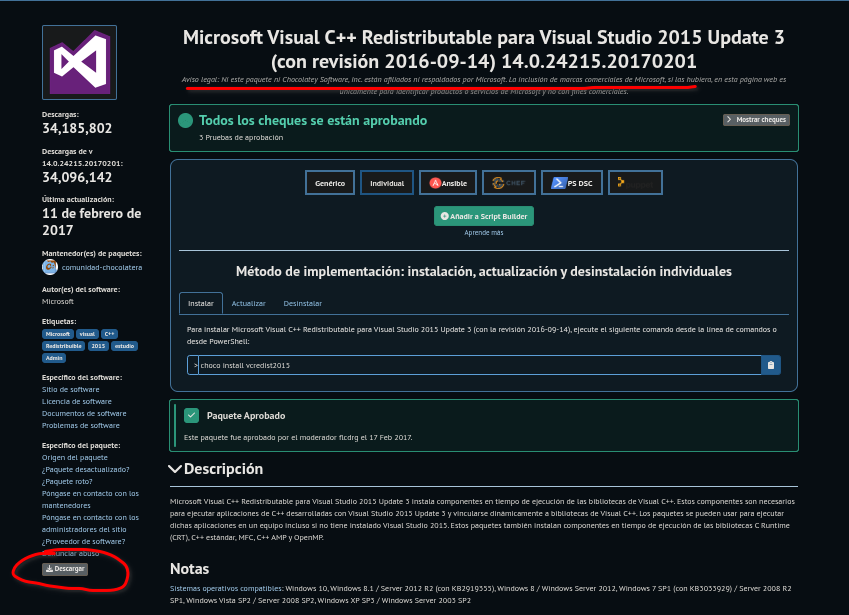The width and height of the screenshot is (849, 615).
Task: Open the Desinstalar tab
Action: coord(302,303)
